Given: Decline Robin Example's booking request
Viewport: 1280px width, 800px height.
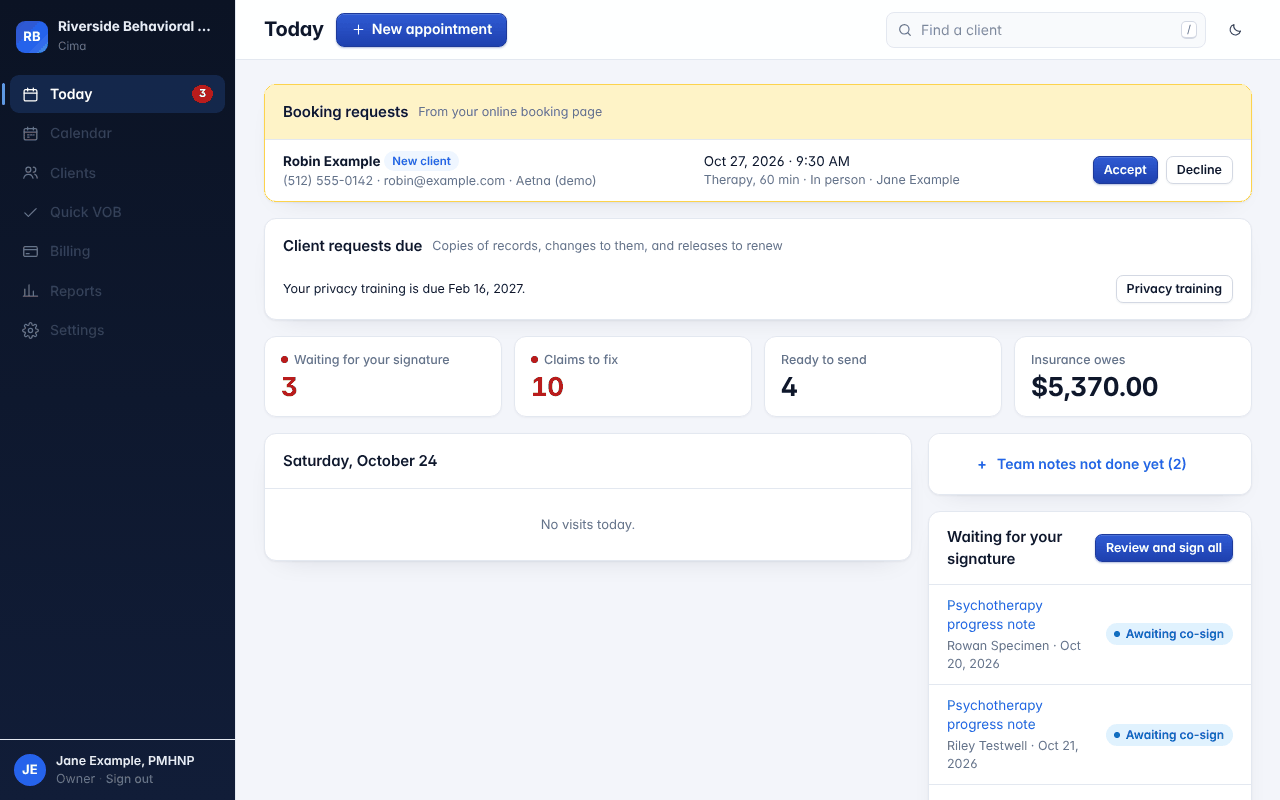Looking at the screenshot, I should tap(1199, 170).
